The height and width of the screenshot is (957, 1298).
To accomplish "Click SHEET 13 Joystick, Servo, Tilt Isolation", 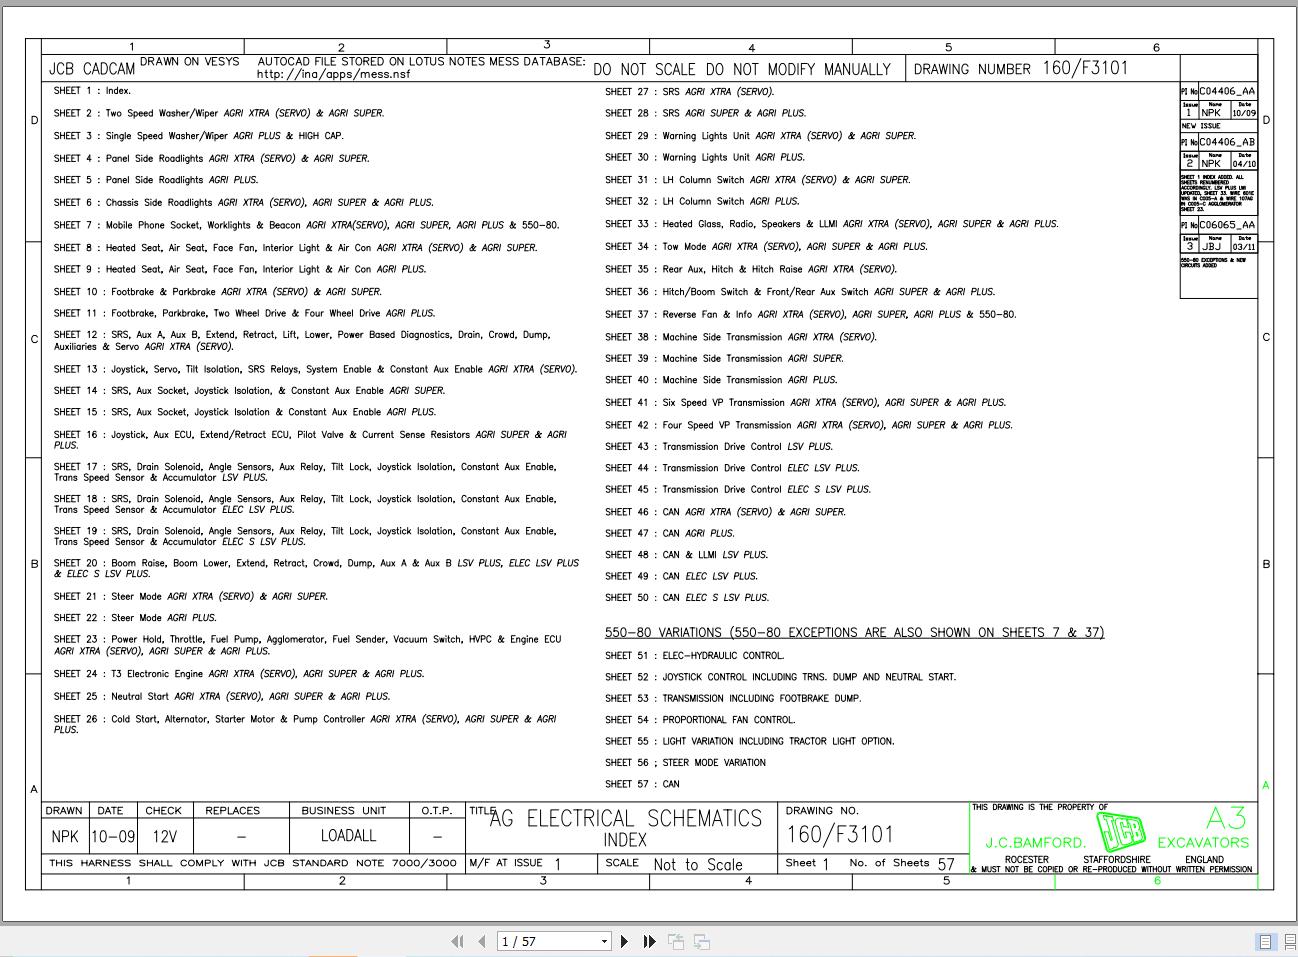I will tap(316, 369).
